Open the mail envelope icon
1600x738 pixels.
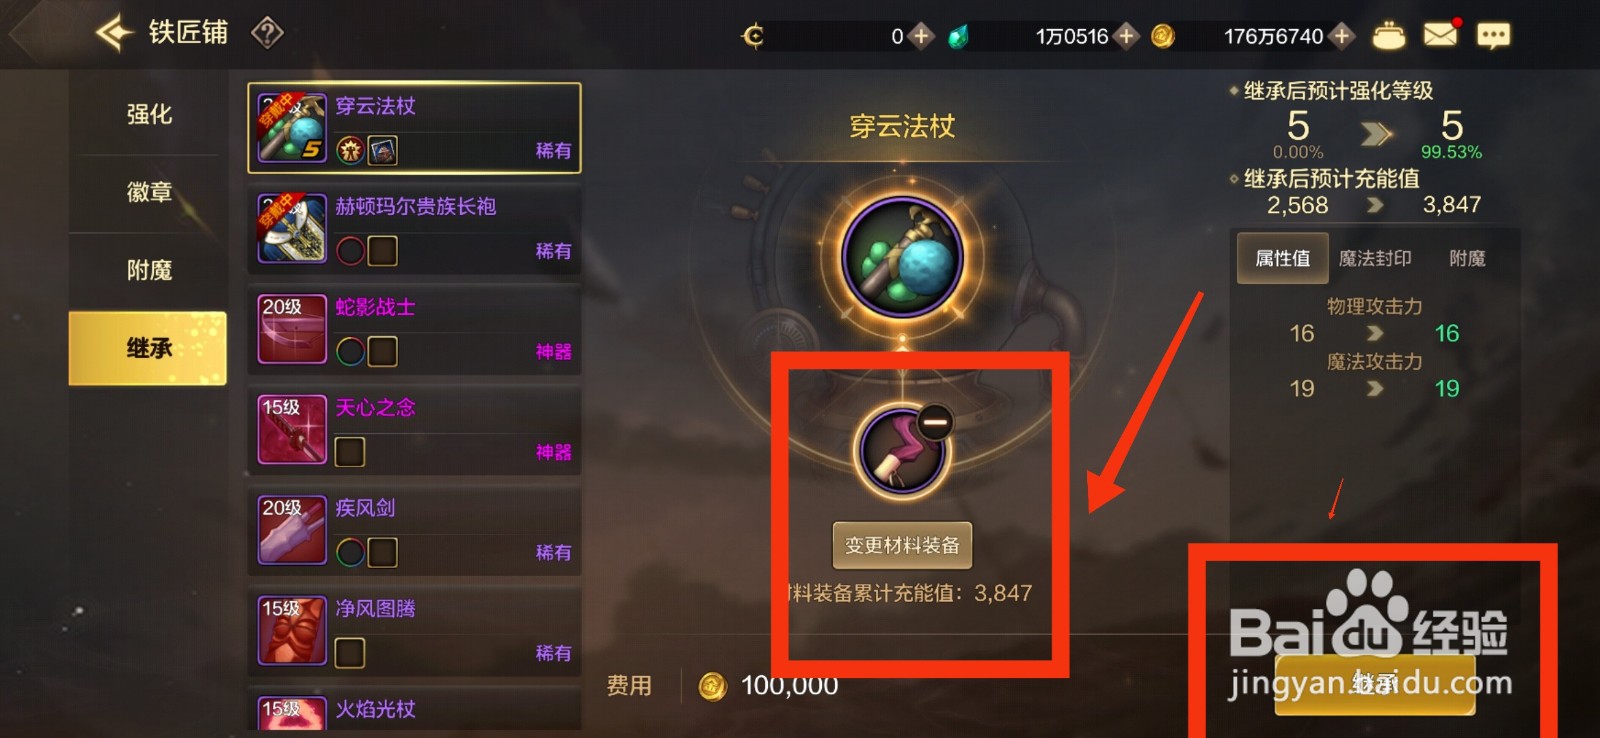pos(1440,35)
